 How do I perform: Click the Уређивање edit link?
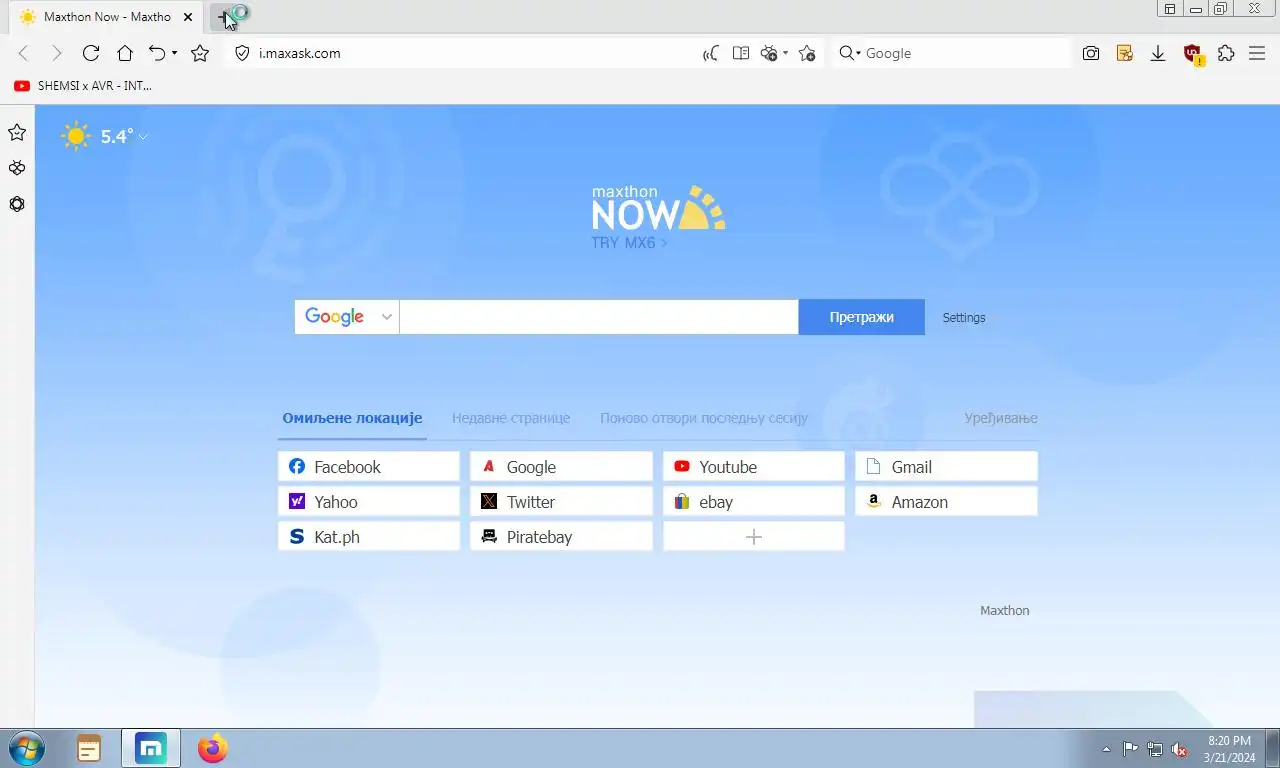(x=1001, y=418)
